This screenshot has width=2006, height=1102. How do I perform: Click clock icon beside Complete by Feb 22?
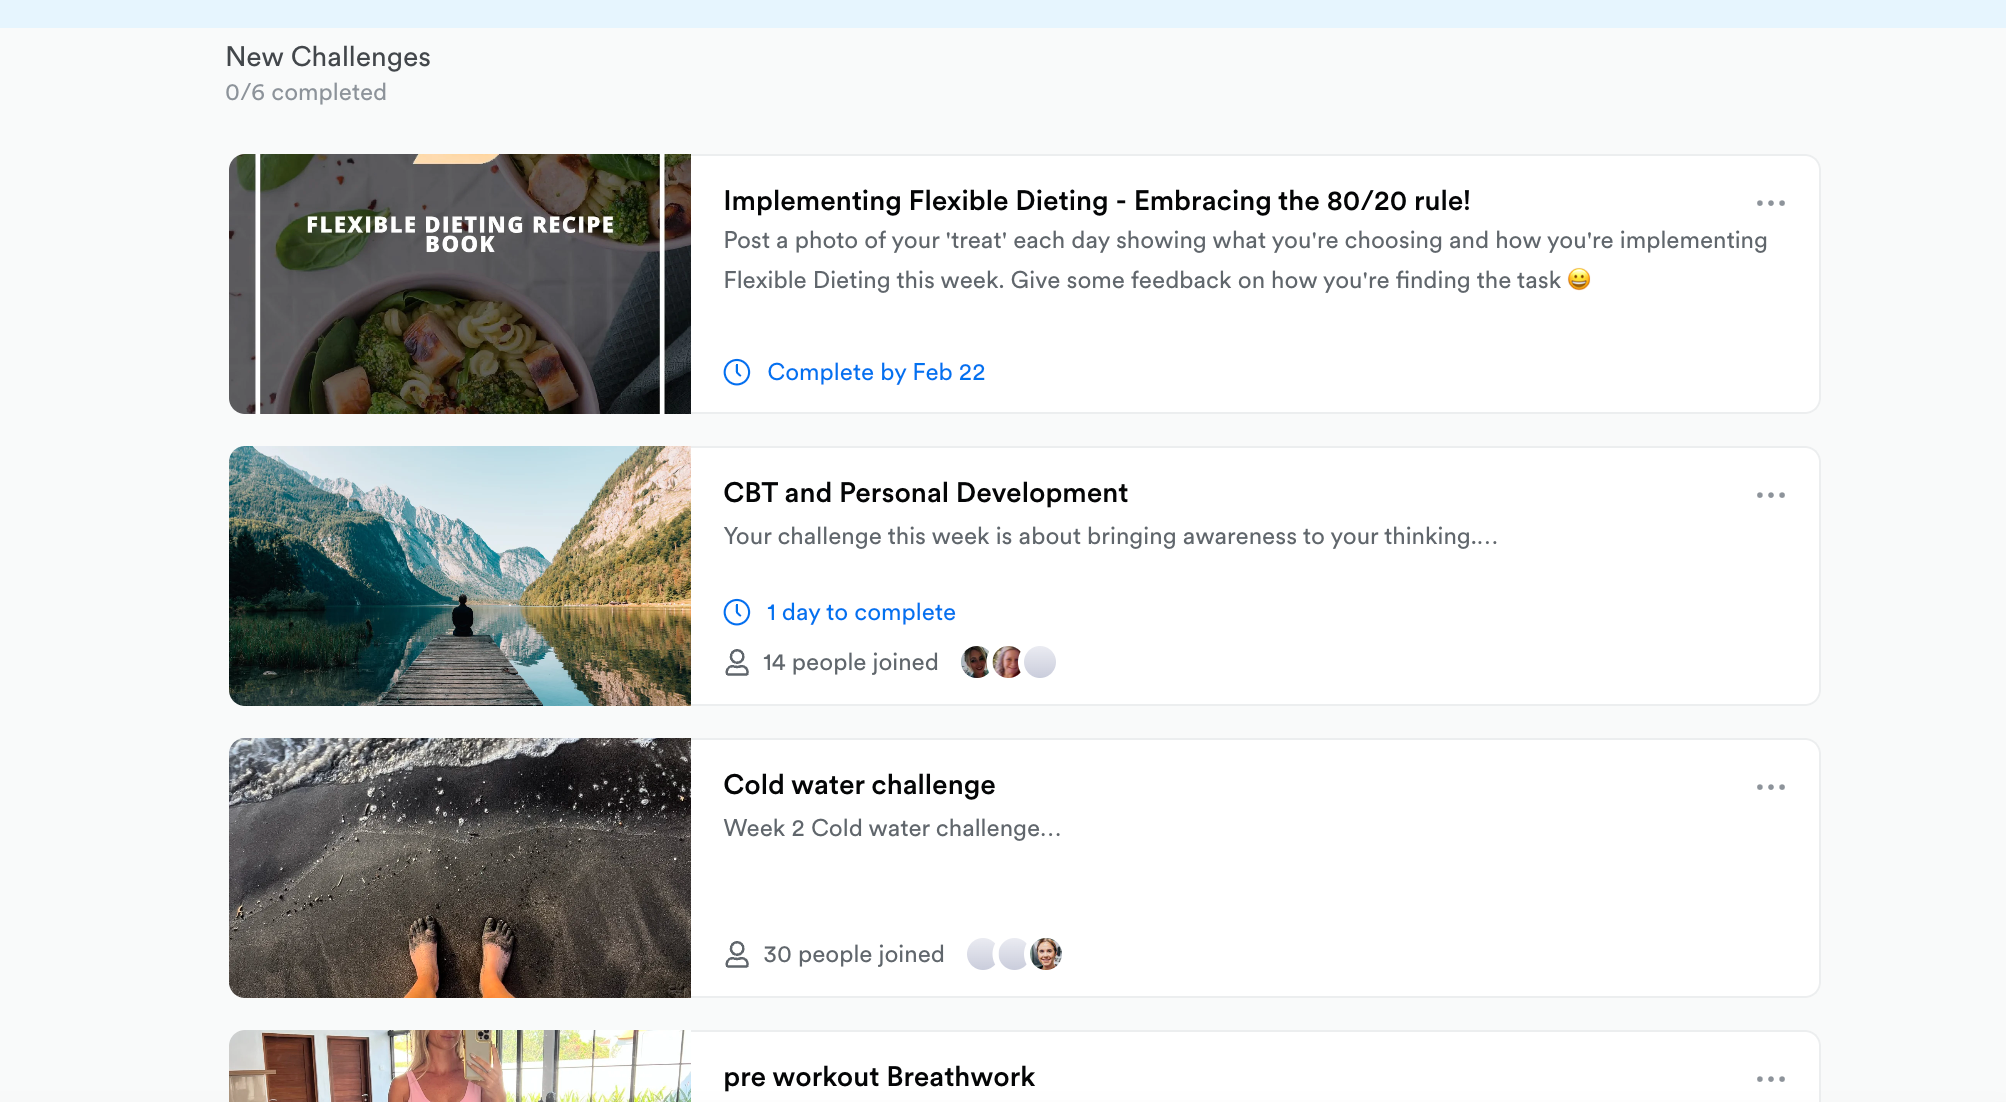[737, 372]
